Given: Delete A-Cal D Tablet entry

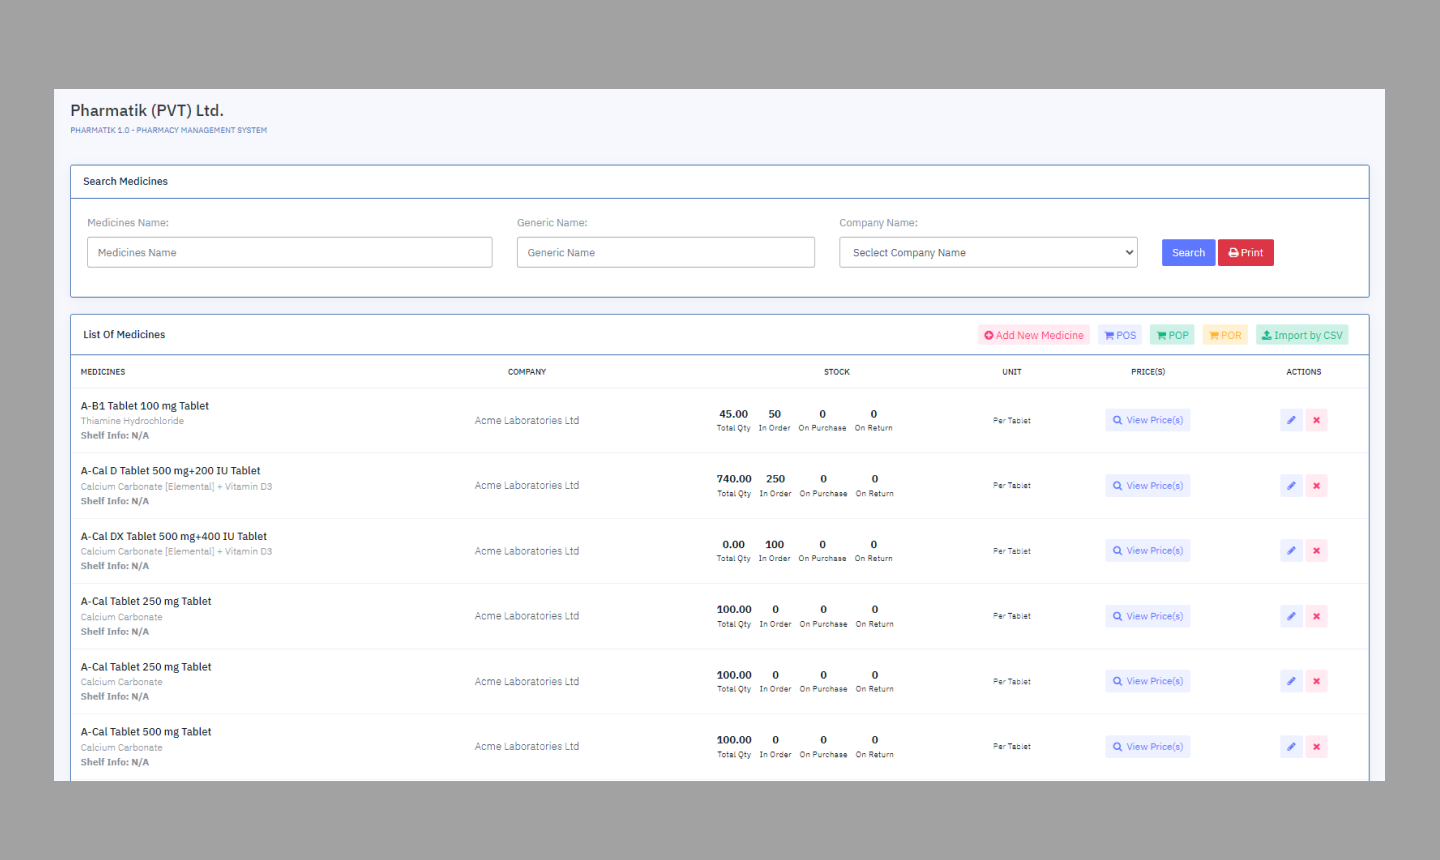Looking at the screenshot, I should [1316, 486].
